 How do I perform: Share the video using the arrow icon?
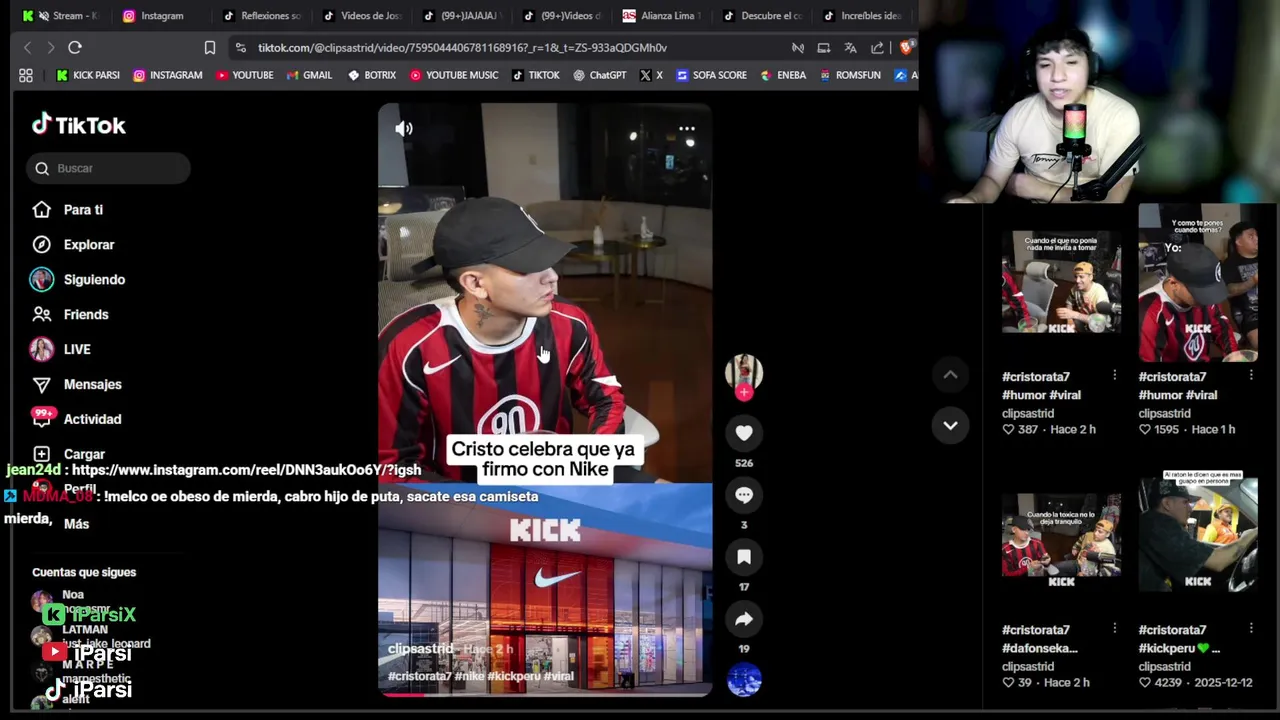coord(744,619)
